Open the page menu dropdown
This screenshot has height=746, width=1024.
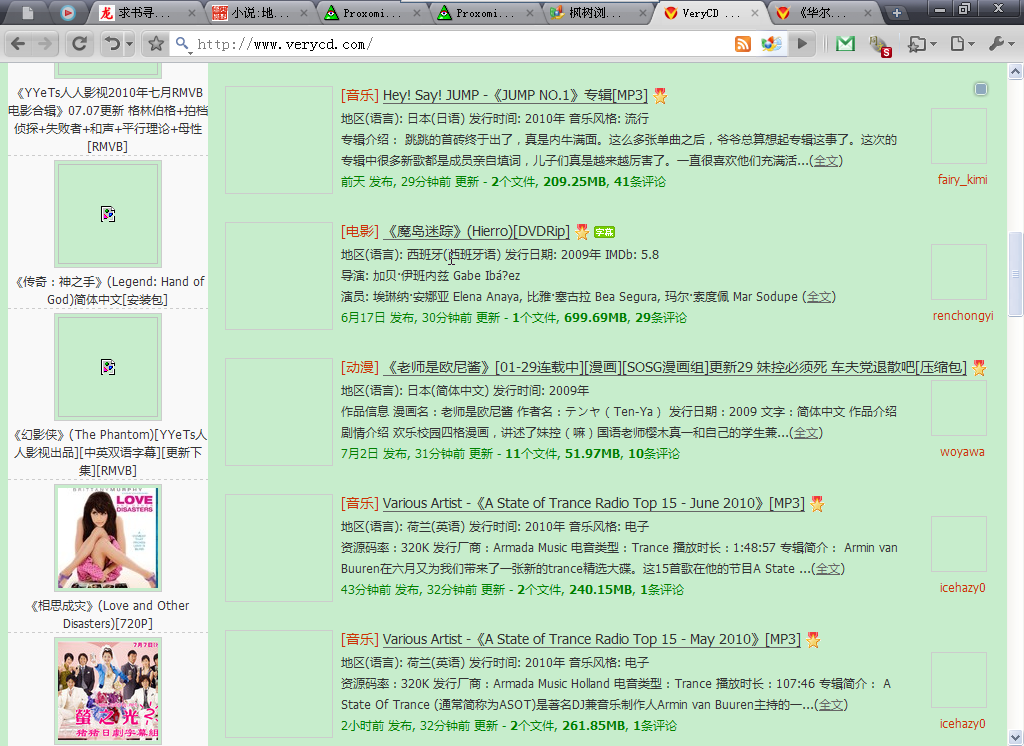962,44
